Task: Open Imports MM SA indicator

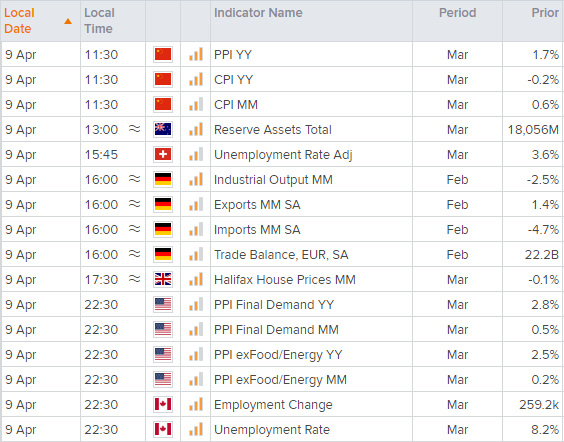Action: coord(257,229)
